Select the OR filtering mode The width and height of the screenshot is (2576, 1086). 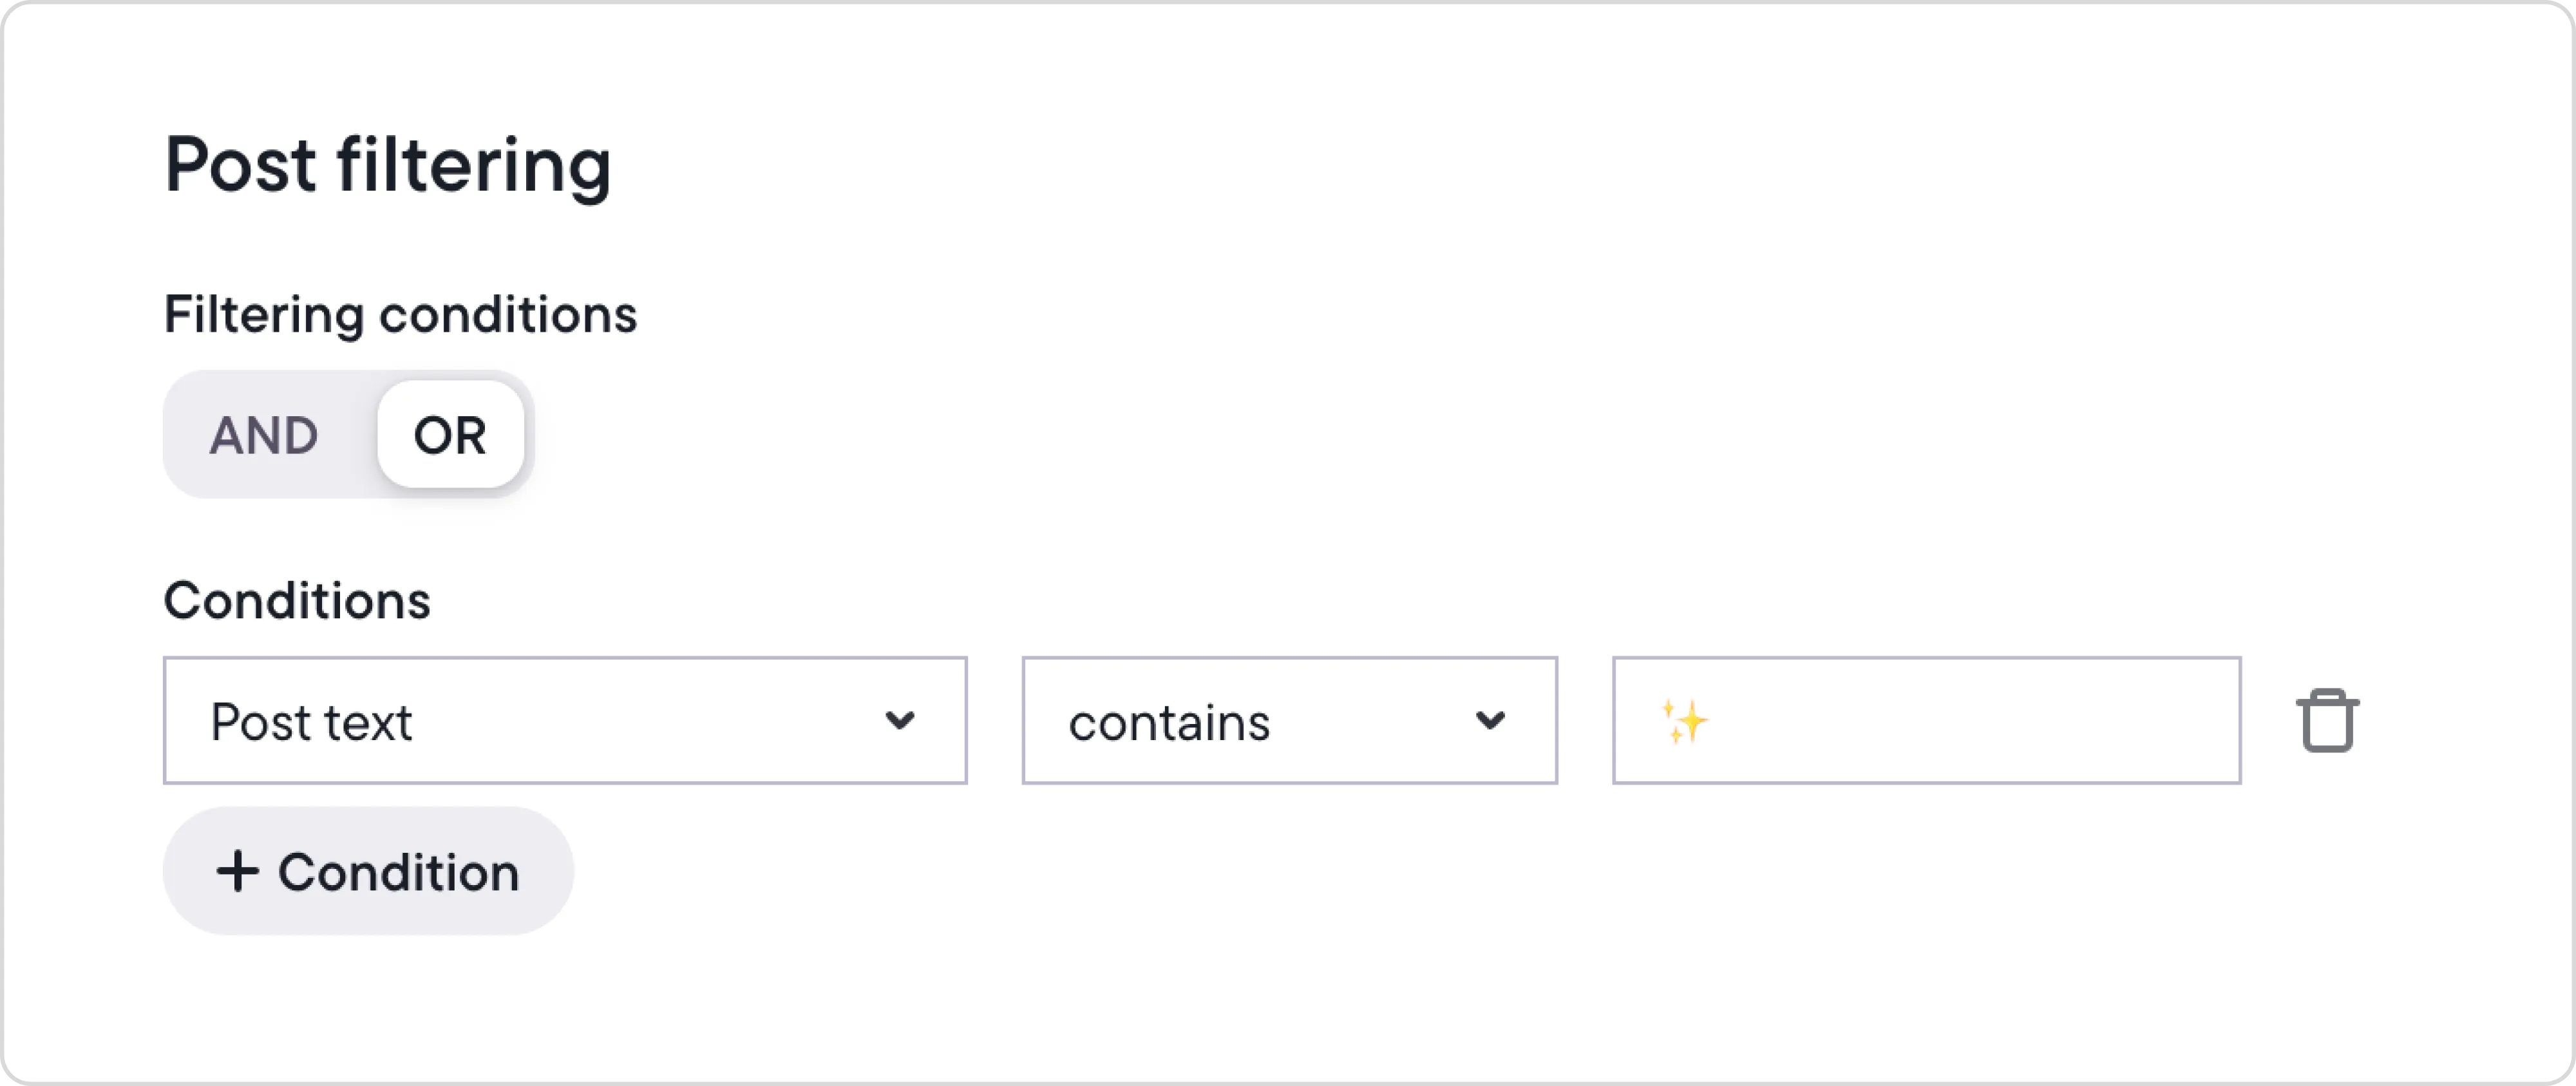tap(450, 434)
